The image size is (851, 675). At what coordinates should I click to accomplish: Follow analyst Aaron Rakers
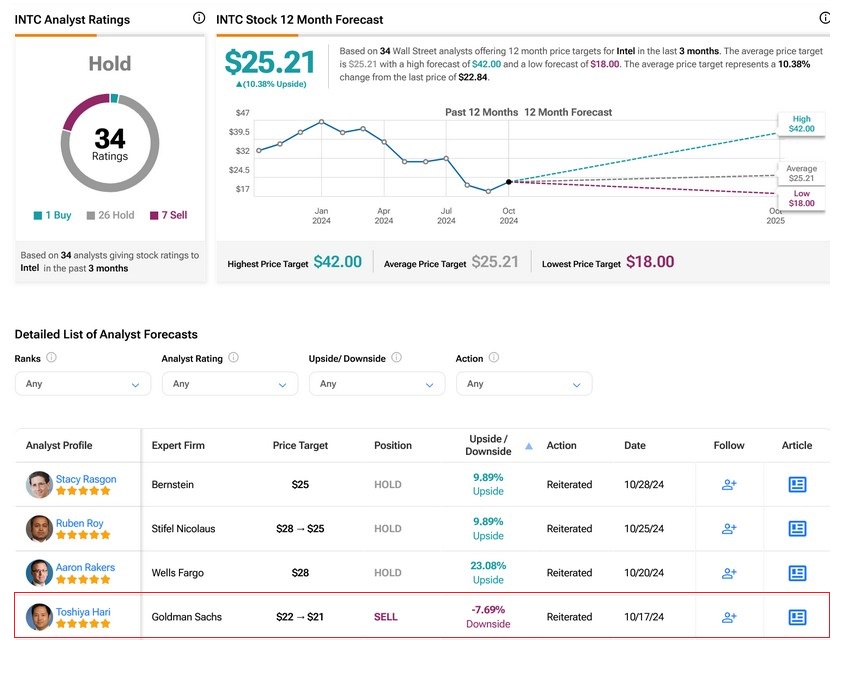[x=729, y=573]
